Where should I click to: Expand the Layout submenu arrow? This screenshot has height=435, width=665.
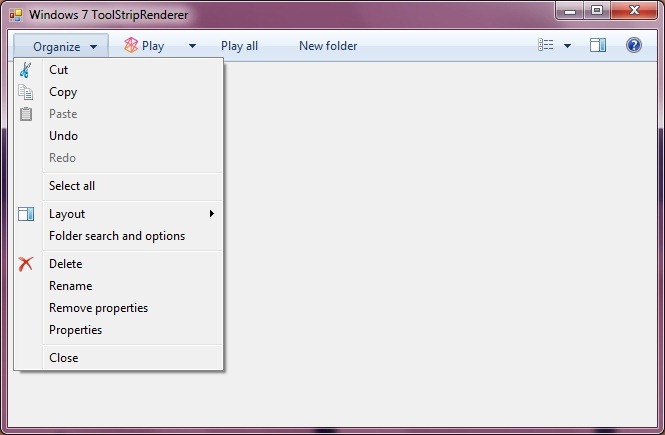click(x=212, y=214)
